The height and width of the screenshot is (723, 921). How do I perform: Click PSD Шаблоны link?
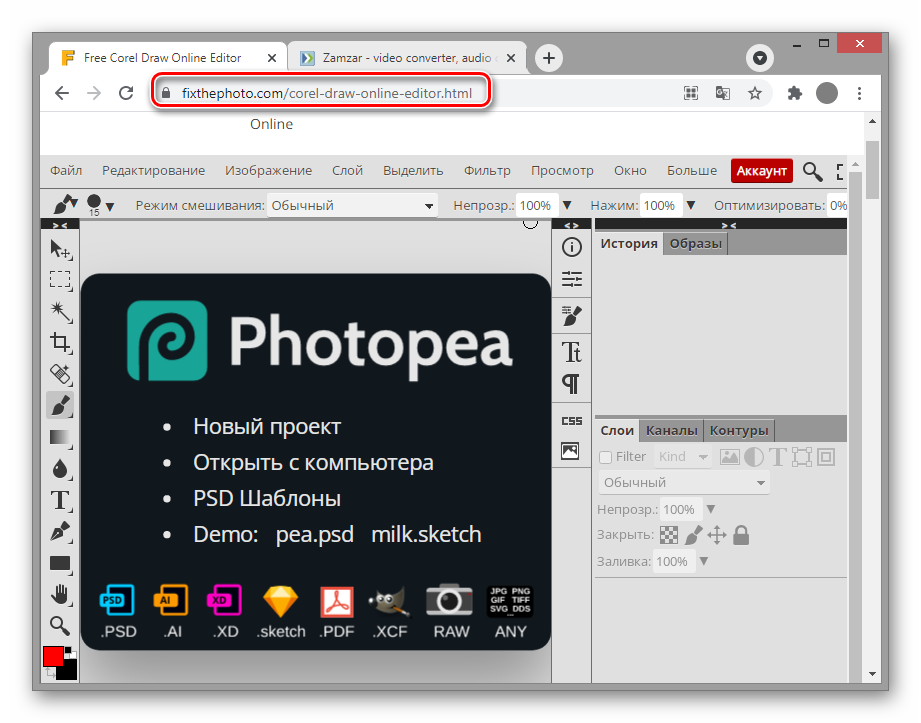tap(267, 499)
